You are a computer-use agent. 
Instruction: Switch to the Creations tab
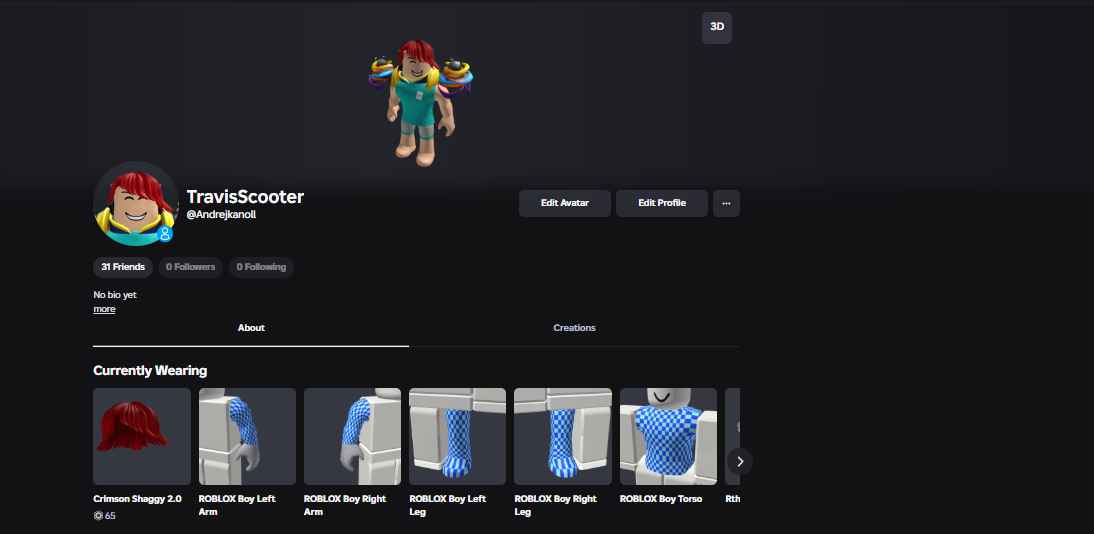click(574, 328)
